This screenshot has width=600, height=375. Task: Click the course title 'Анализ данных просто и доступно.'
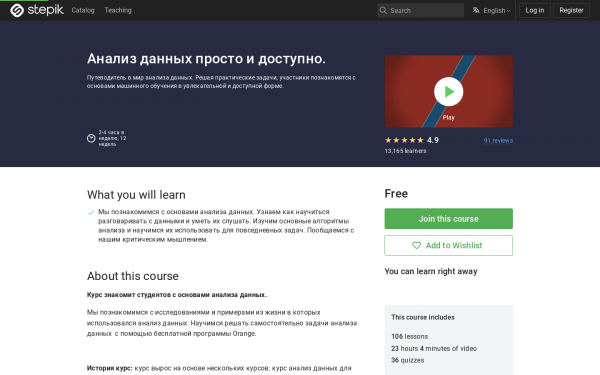coord(206,59)
